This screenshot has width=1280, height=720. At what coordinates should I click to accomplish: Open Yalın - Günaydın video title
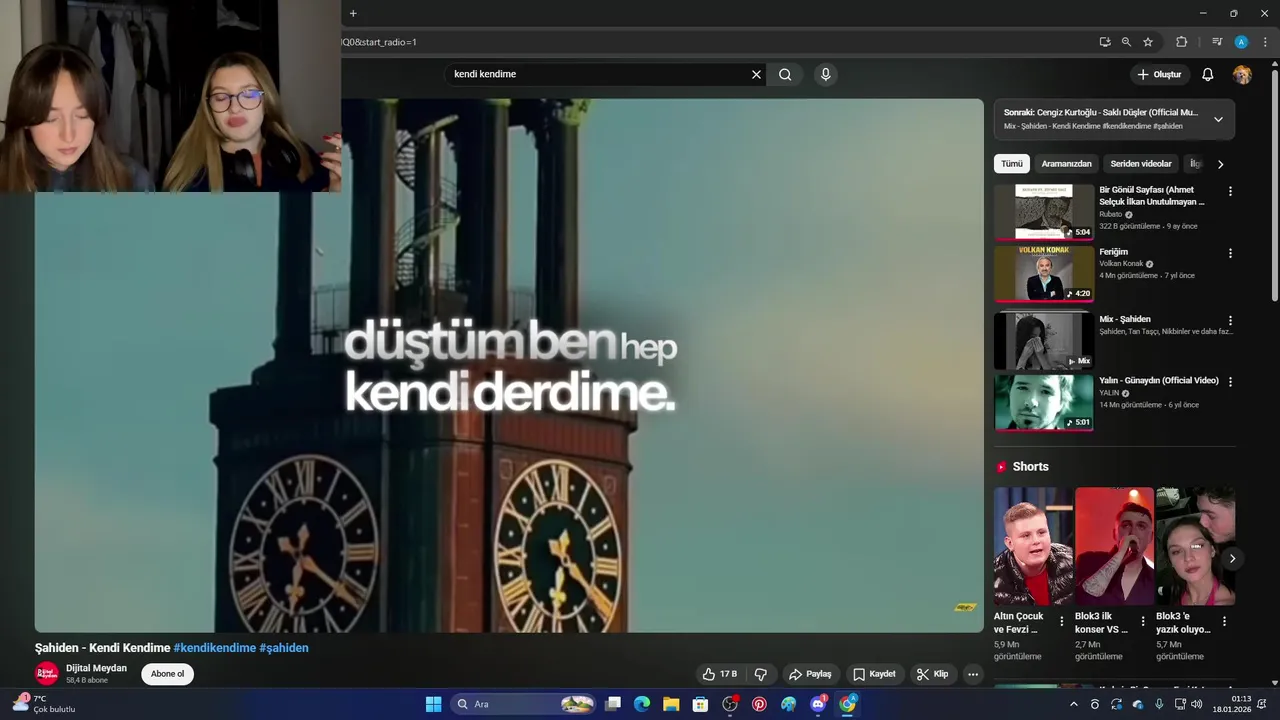[1158, 380]
